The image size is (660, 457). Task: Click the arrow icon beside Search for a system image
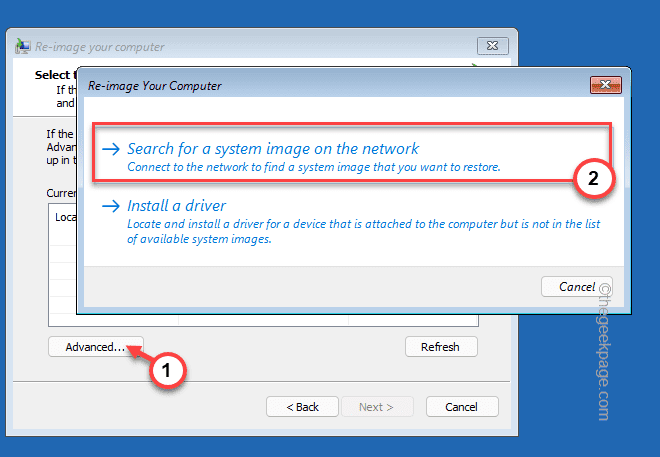point(111,149)
